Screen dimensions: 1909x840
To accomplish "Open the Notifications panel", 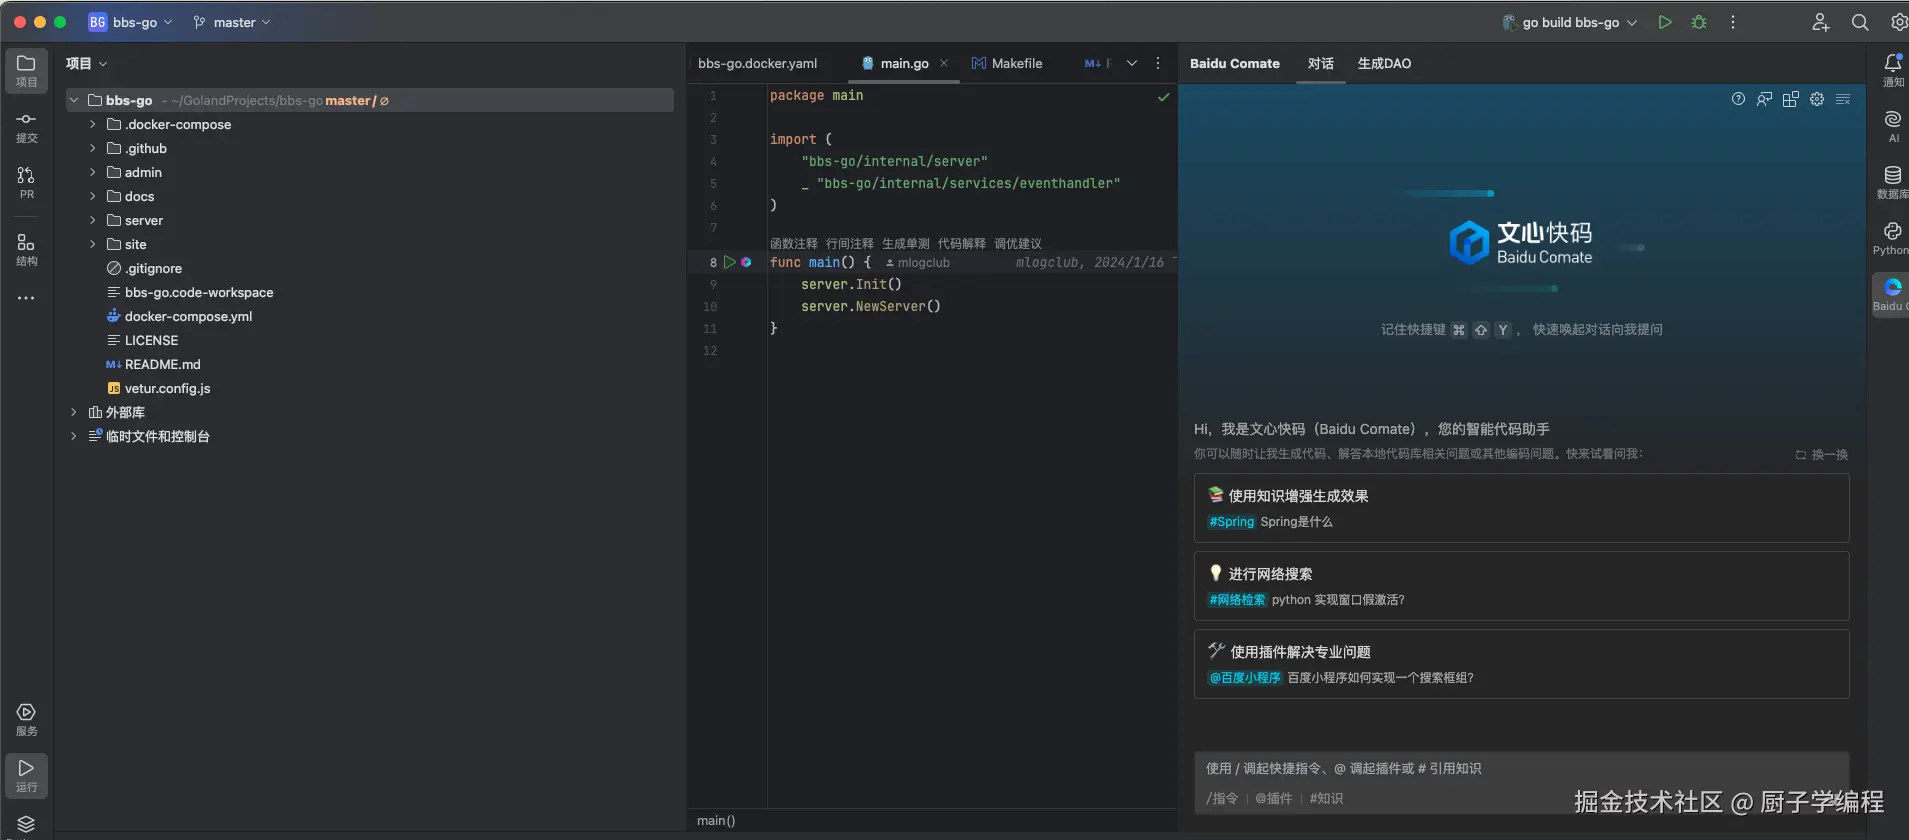I will click(x=1893, y=70).
